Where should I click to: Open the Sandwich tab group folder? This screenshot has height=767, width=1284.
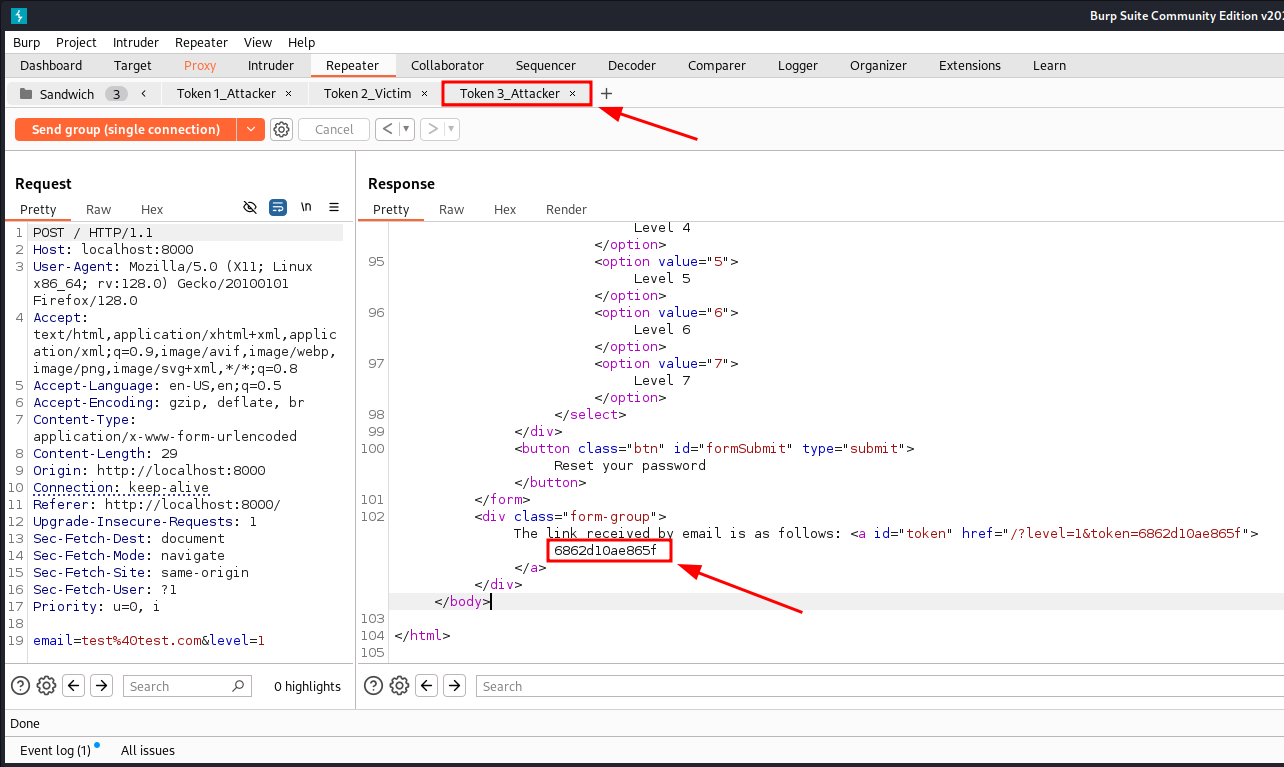coord(66,94)
